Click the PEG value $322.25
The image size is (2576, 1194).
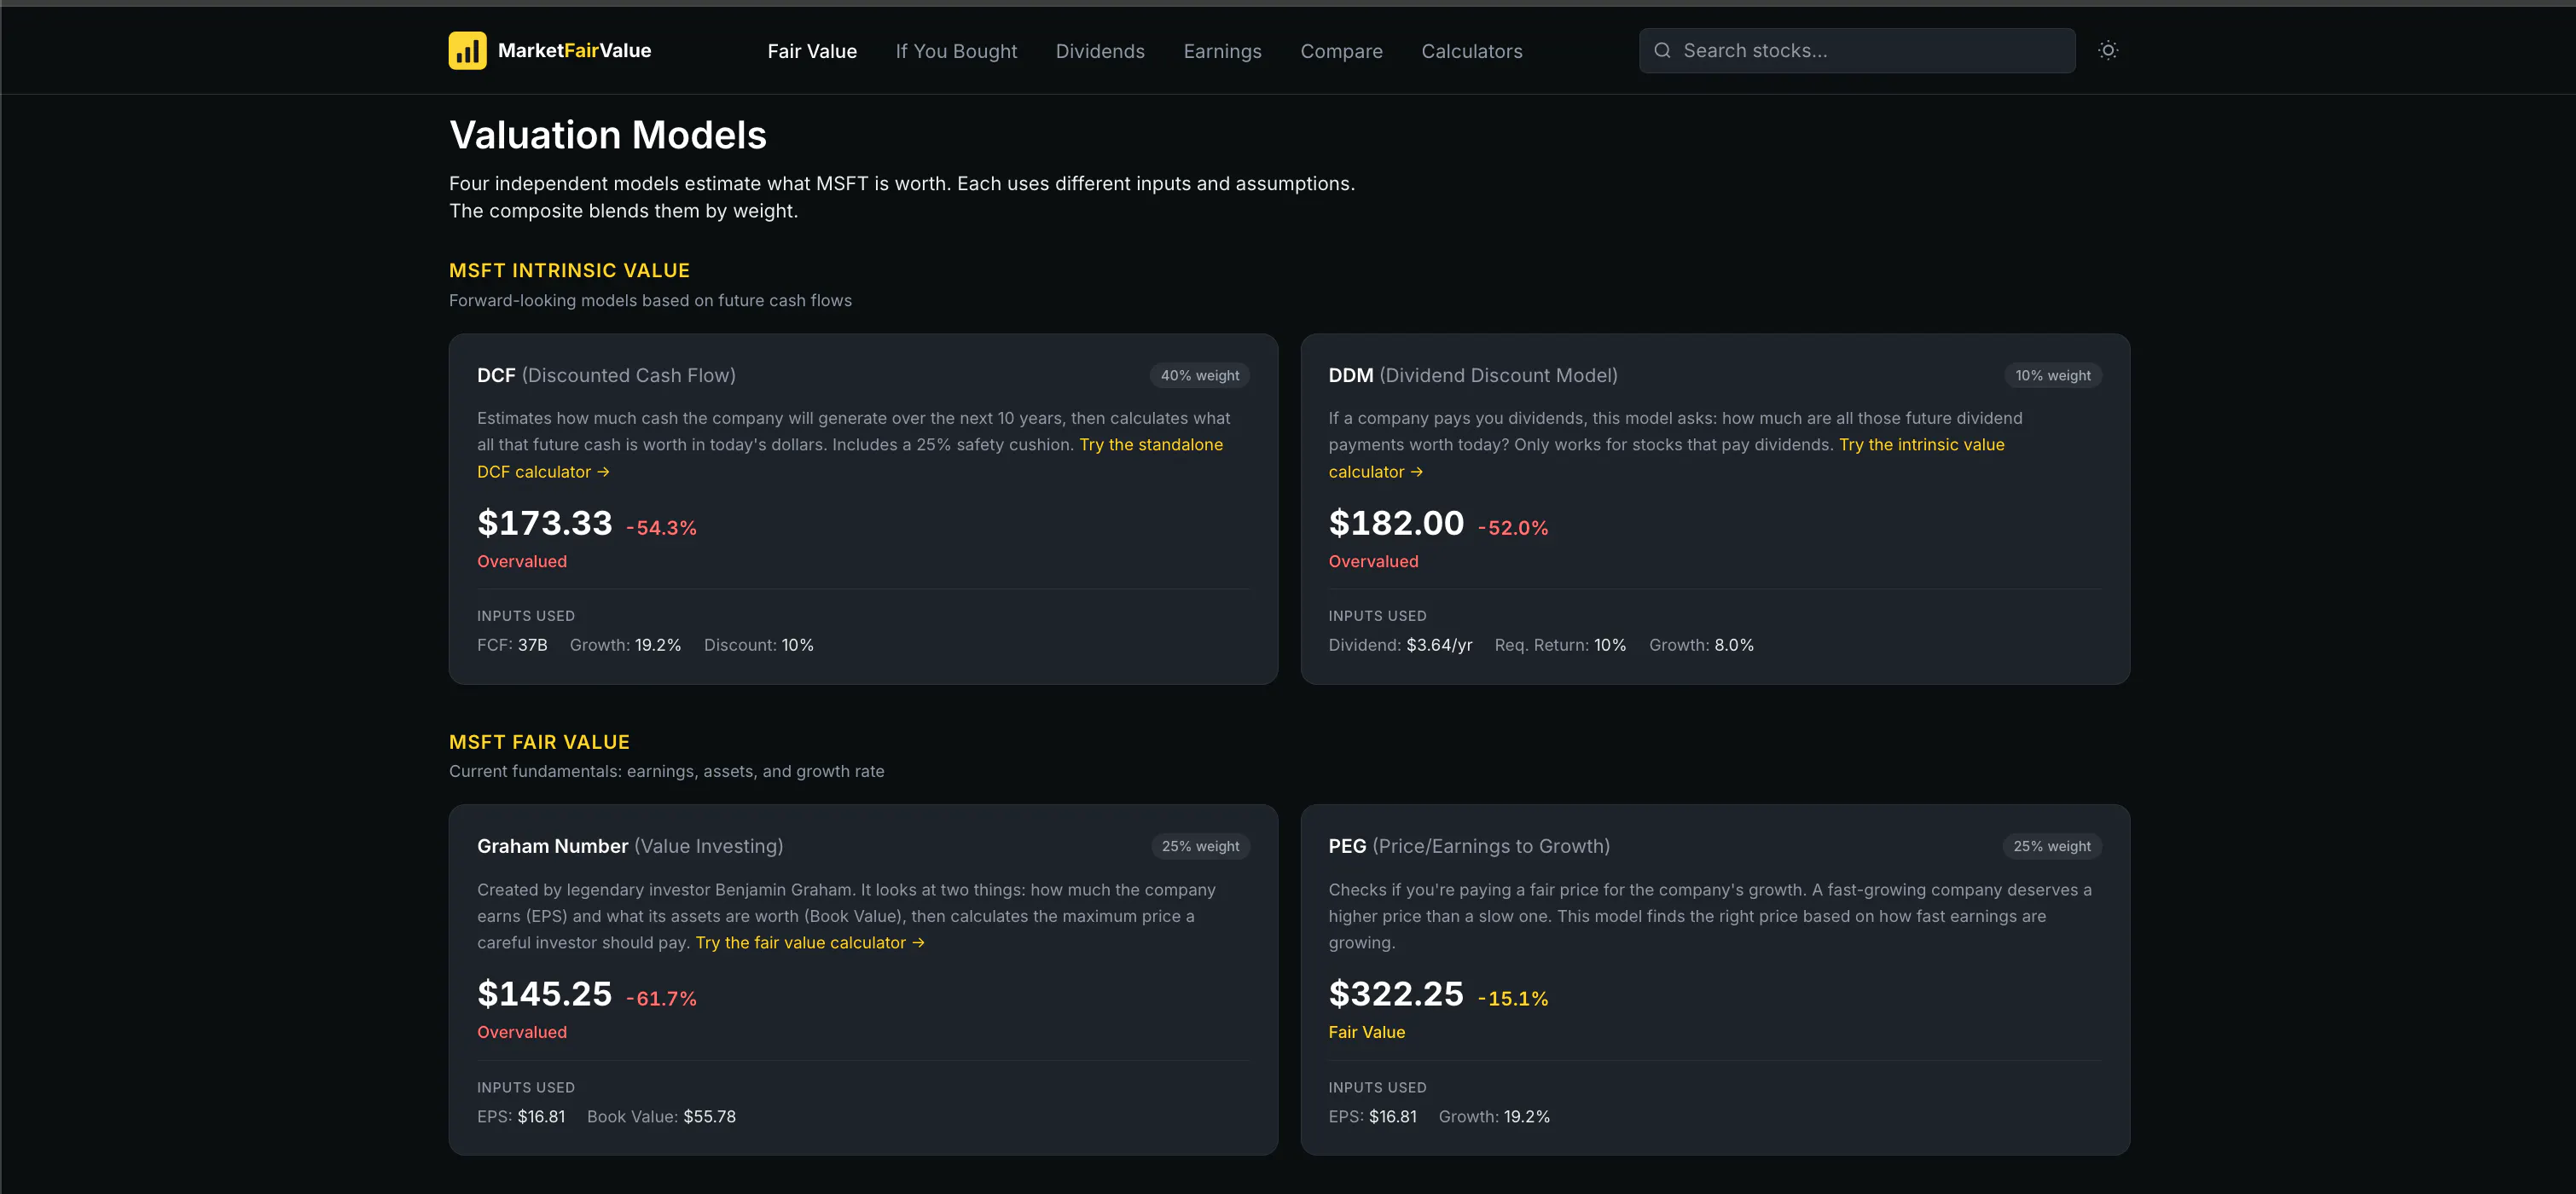click(1396, 994)
